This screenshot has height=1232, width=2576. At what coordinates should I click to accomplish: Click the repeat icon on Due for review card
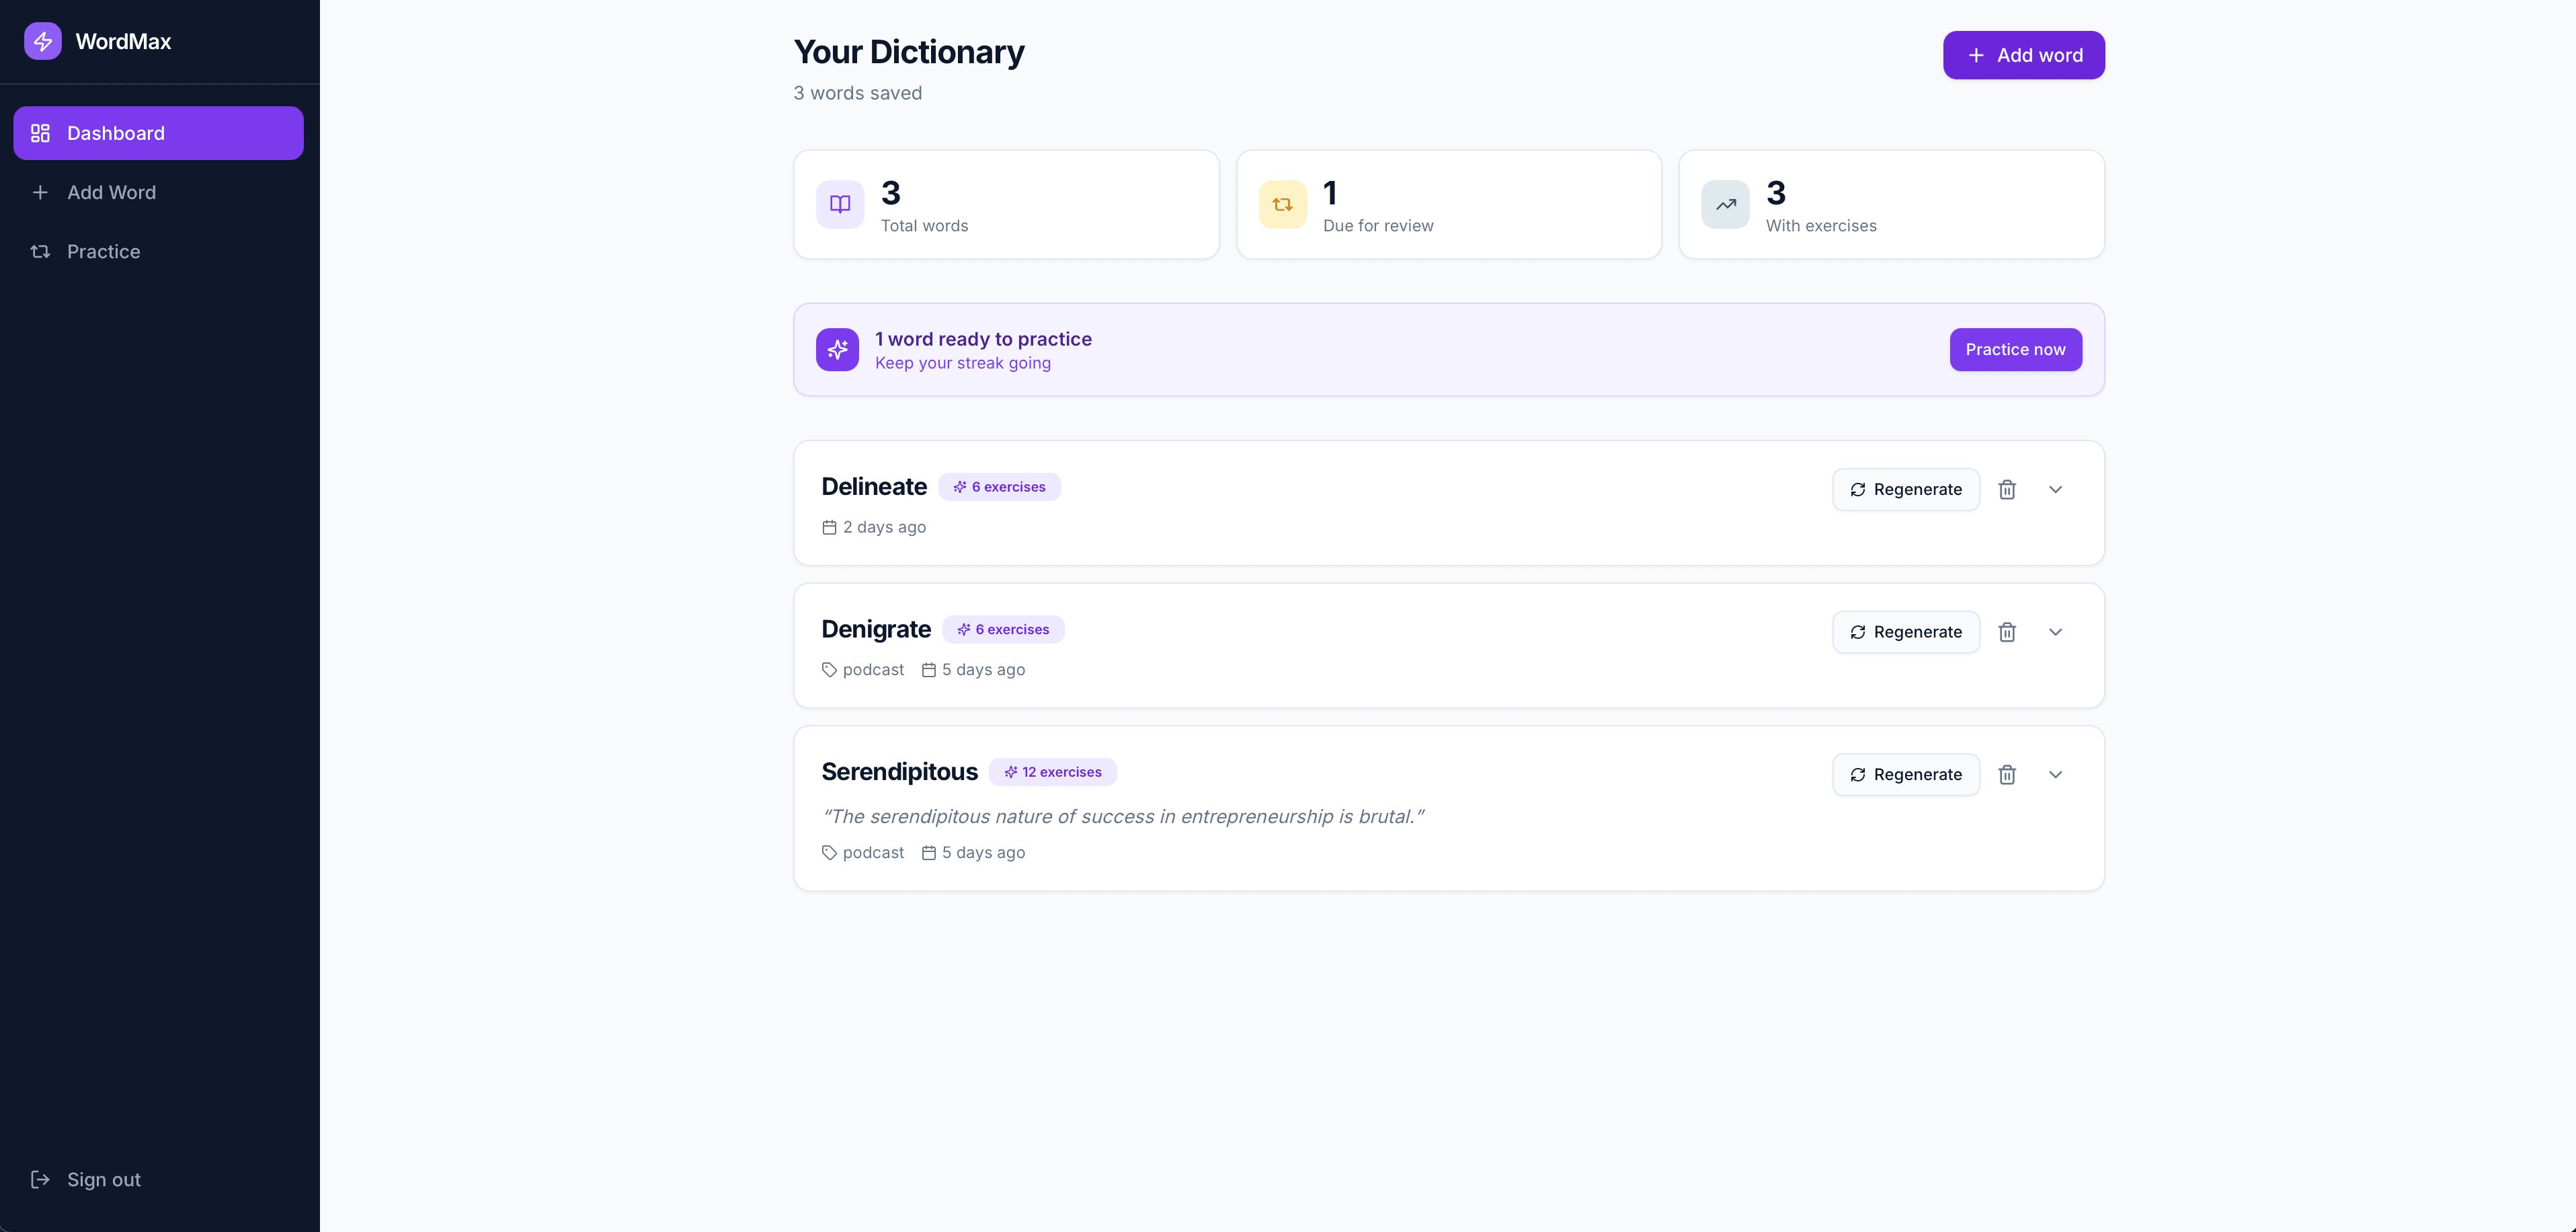click(1282, 204)
